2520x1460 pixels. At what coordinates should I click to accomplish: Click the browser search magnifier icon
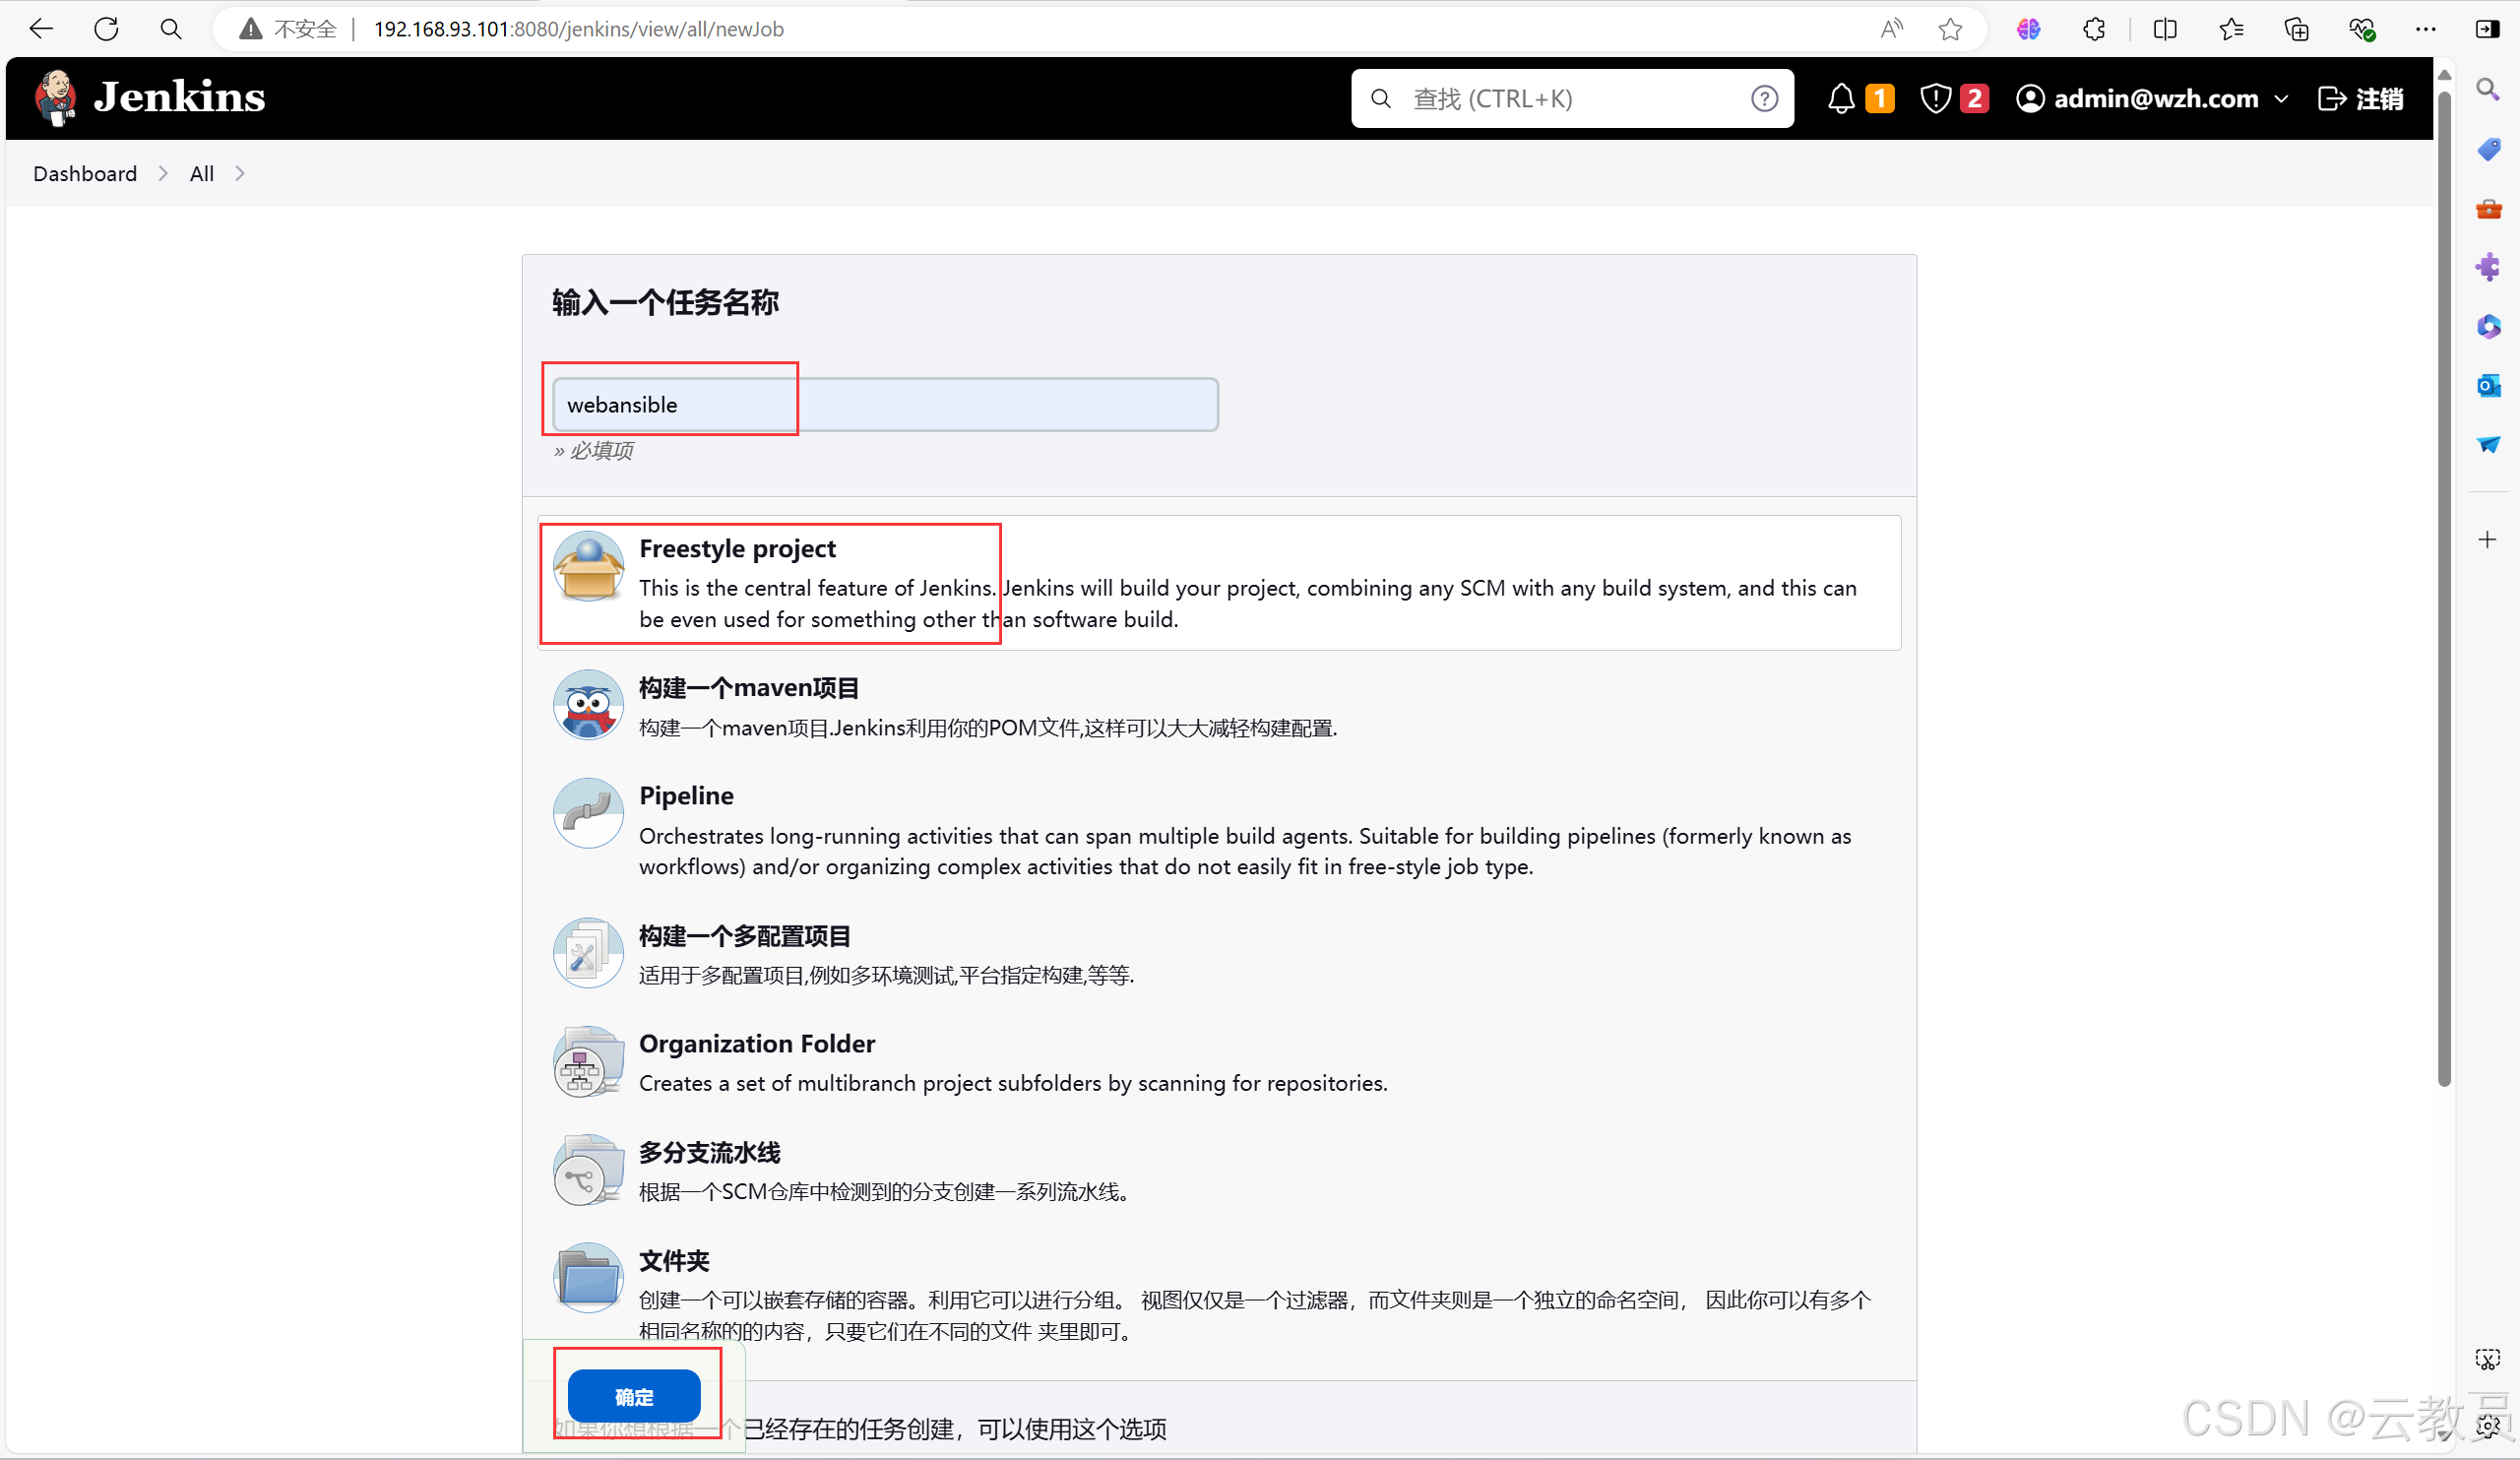pos(171,29)
